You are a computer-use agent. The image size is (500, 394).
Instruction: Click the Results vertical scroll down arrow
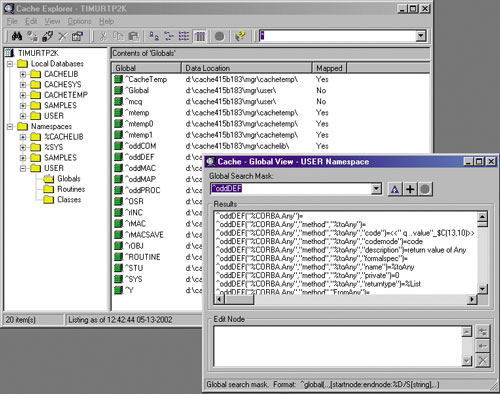(x=482, y=289)
